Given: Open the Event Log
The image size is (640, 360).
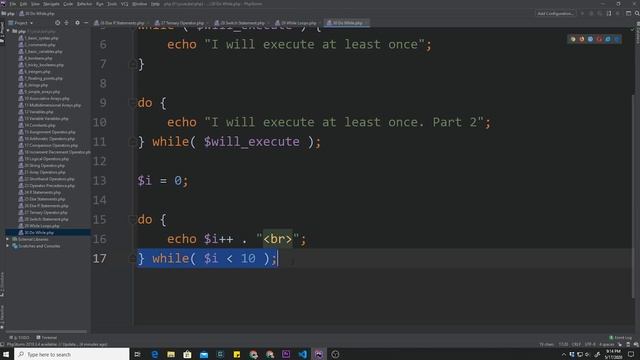Looking at the screenshot, I should point(620,338).
